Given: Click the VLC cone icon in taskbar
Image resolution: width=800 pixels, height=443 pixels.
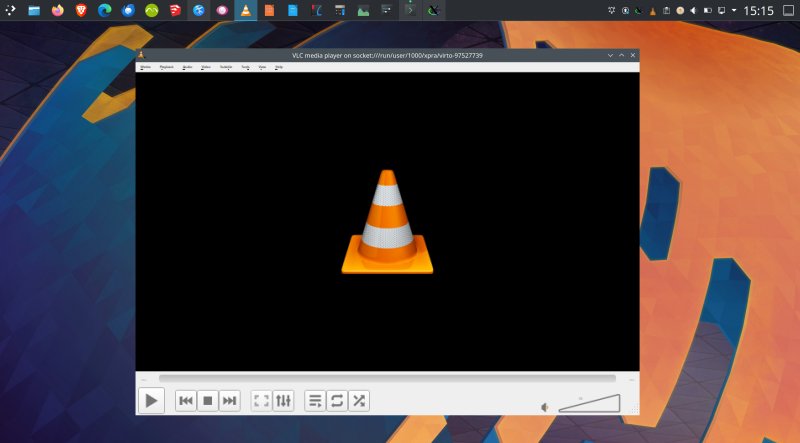Looking at the screenshot, I should [x=245, y=11].
